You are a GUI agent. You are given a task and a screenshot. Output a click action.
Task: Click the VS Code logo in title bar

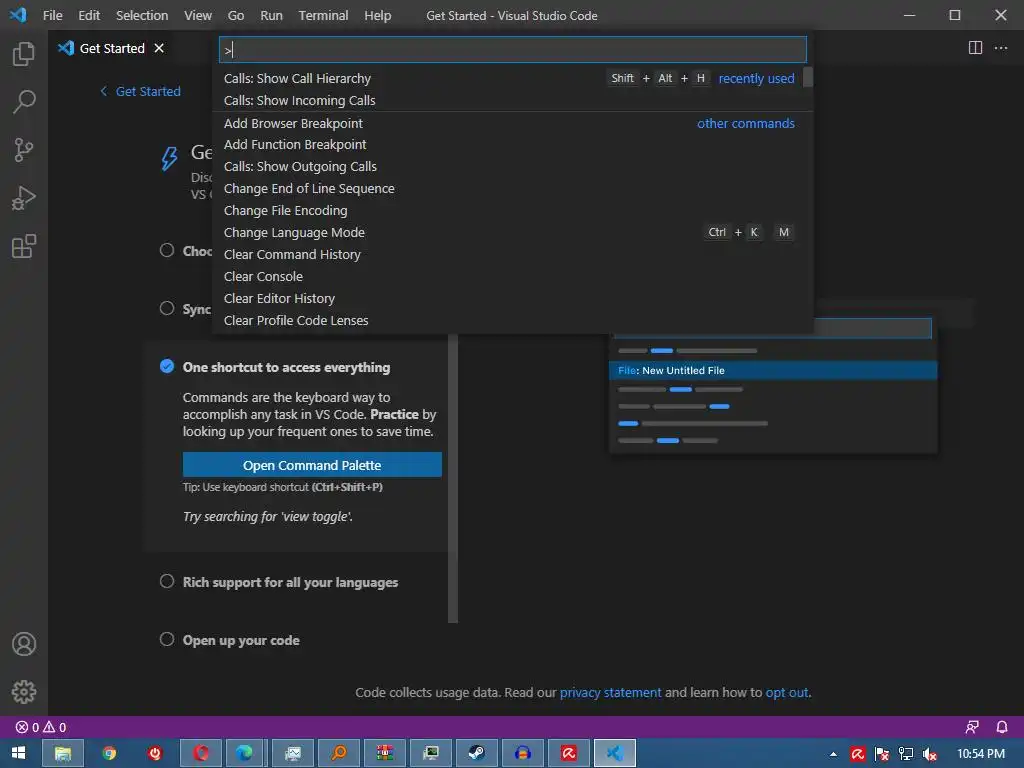(x=18, y=14)
